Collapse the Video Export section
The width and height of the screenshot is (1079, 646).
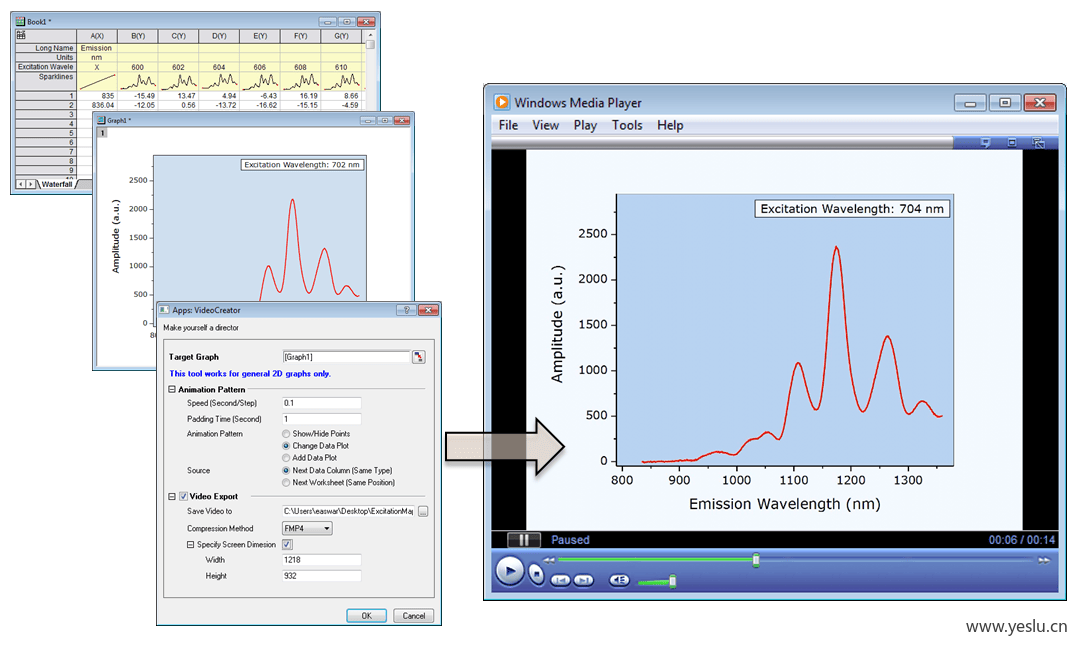tap(172, 496)
